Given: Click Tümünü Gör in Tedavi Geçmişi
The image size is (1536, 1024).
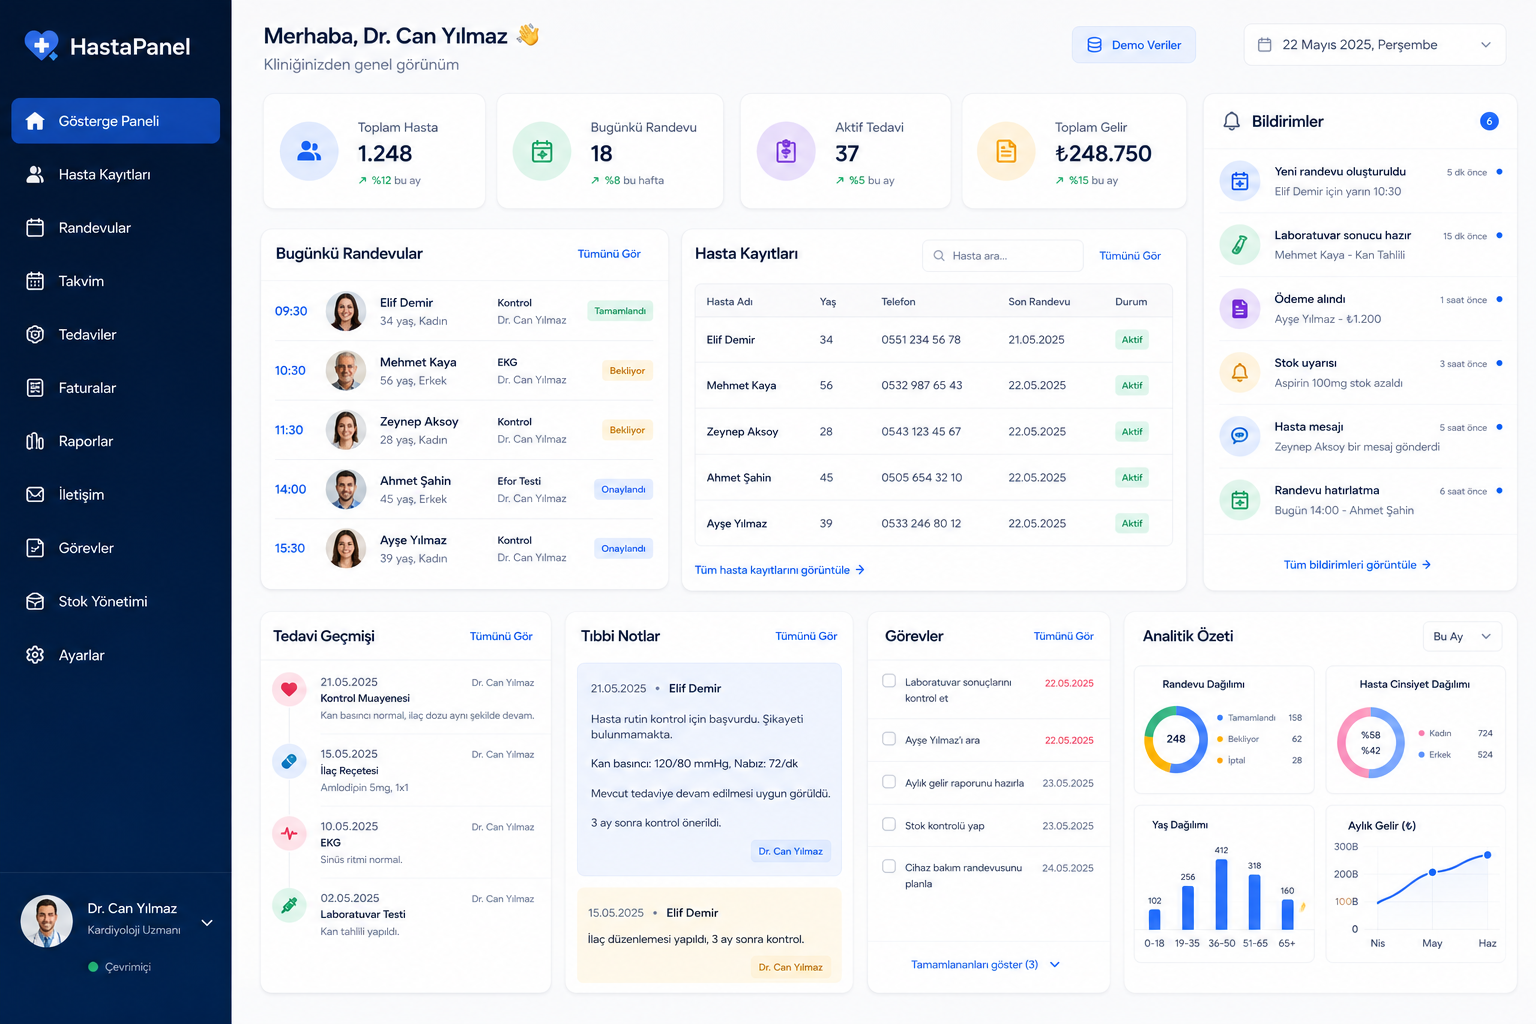Looking at the screenshot, I should [501, 636].
